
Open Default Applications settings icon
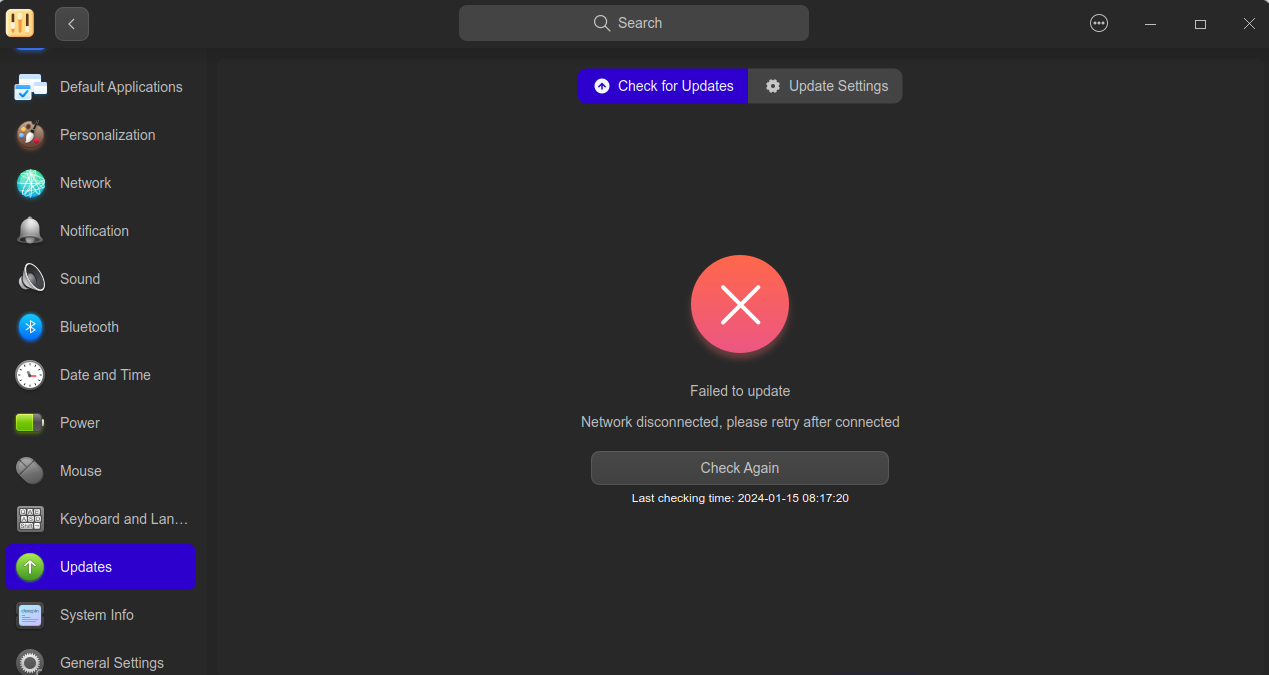[30, 87]
